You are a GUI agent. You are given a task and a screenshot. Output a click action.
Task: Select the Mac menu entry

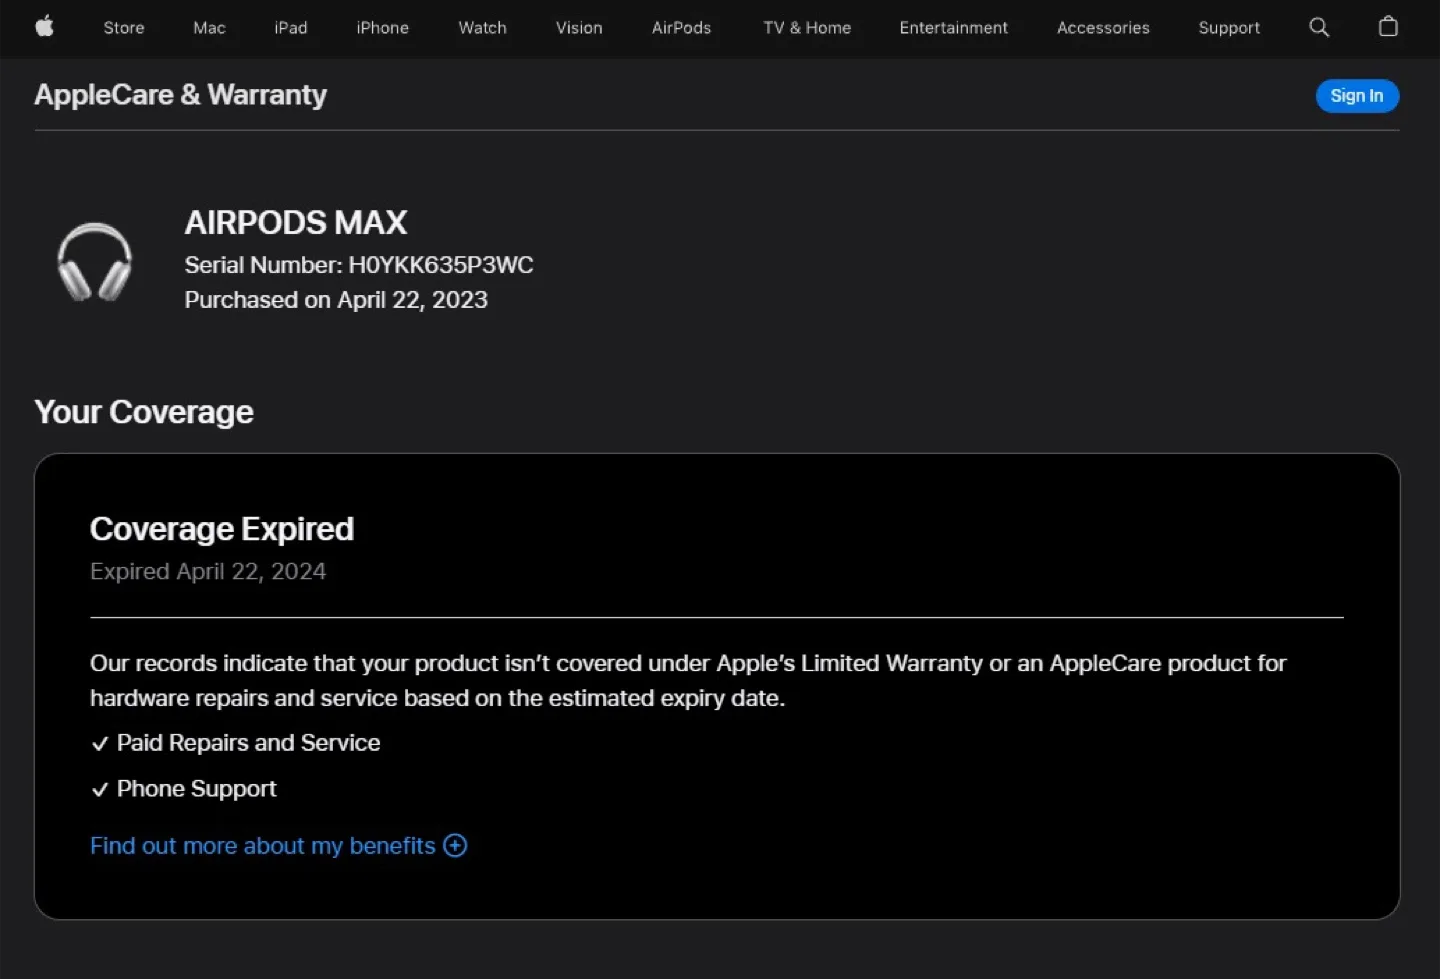pyautogui.click(x=209, y=28)
